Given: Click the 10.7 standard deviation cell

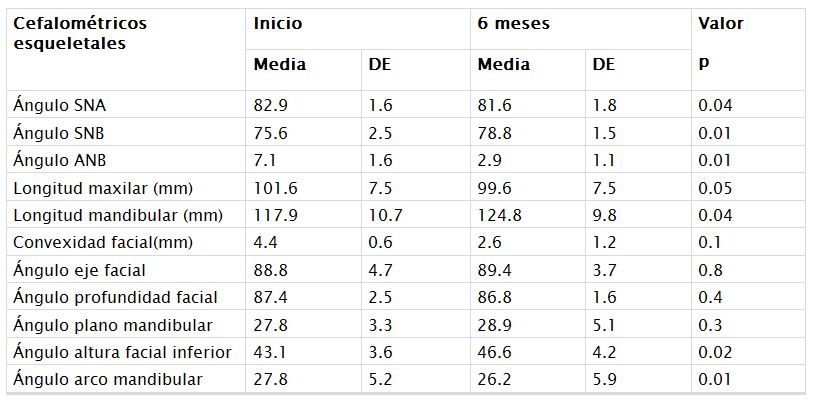Looking at the screenshot, I should tap(385, 215).
